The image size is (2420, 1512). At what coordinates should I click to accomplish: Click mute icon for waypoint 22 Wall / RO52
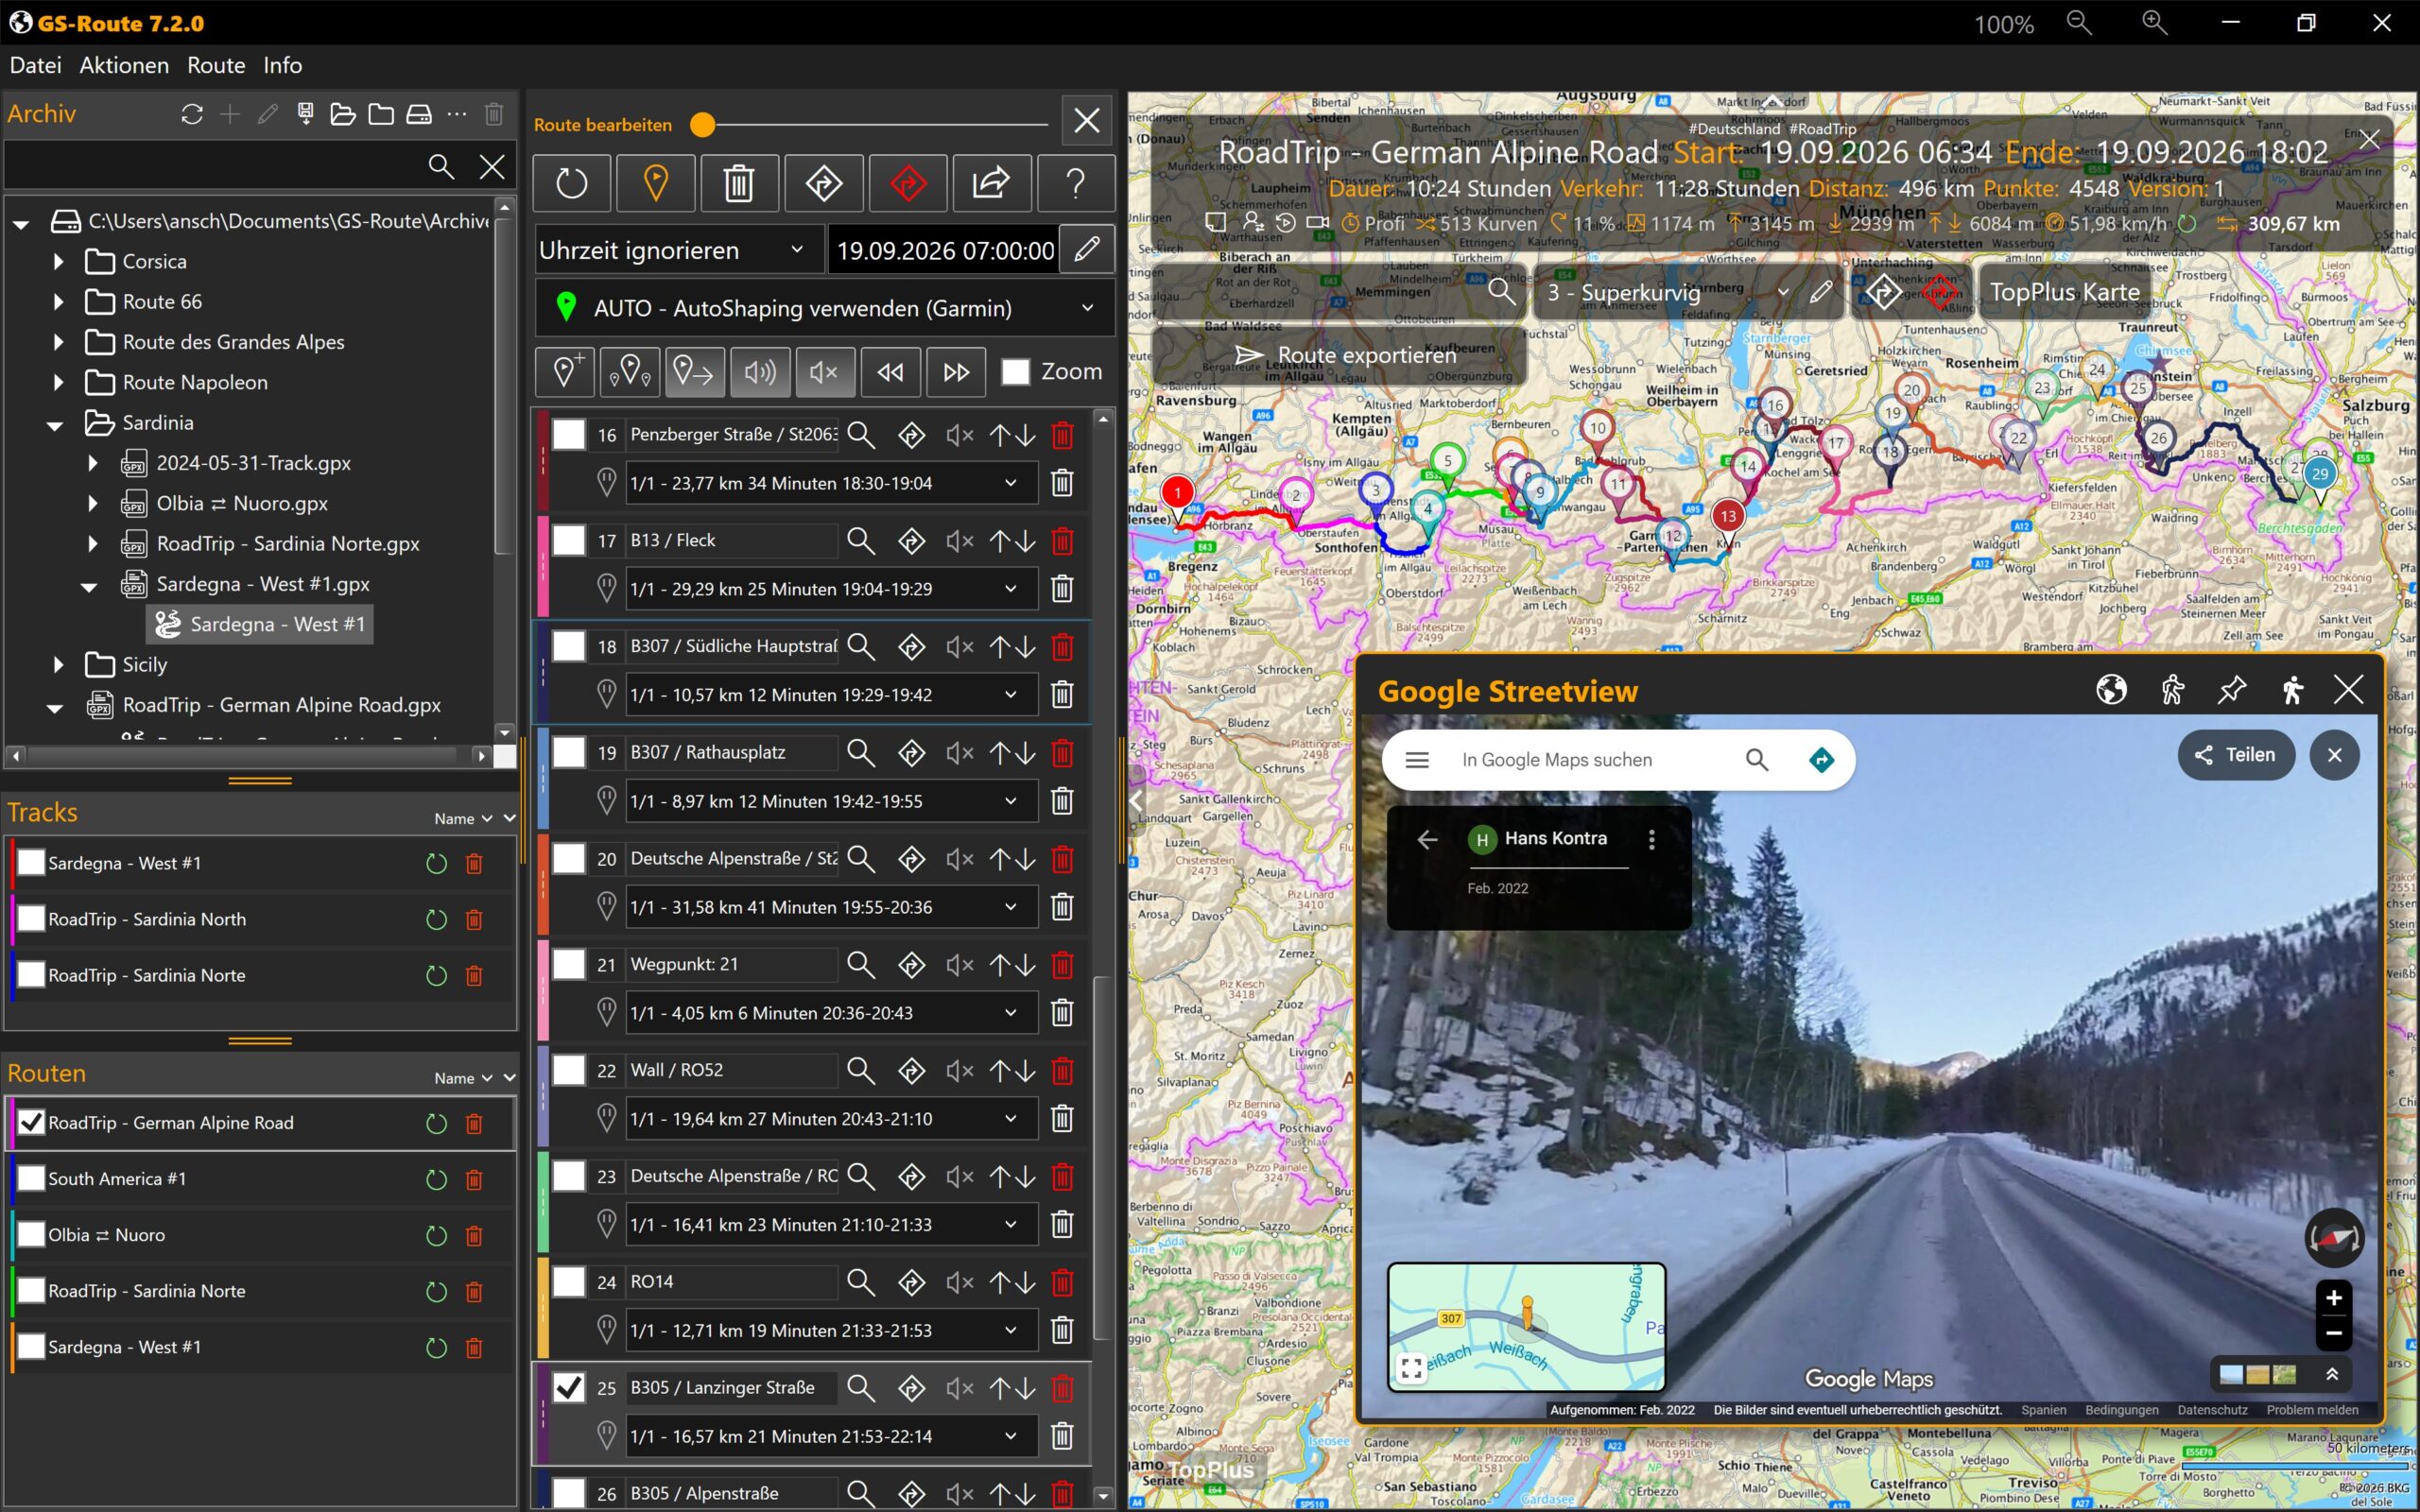coord(960,1071)
